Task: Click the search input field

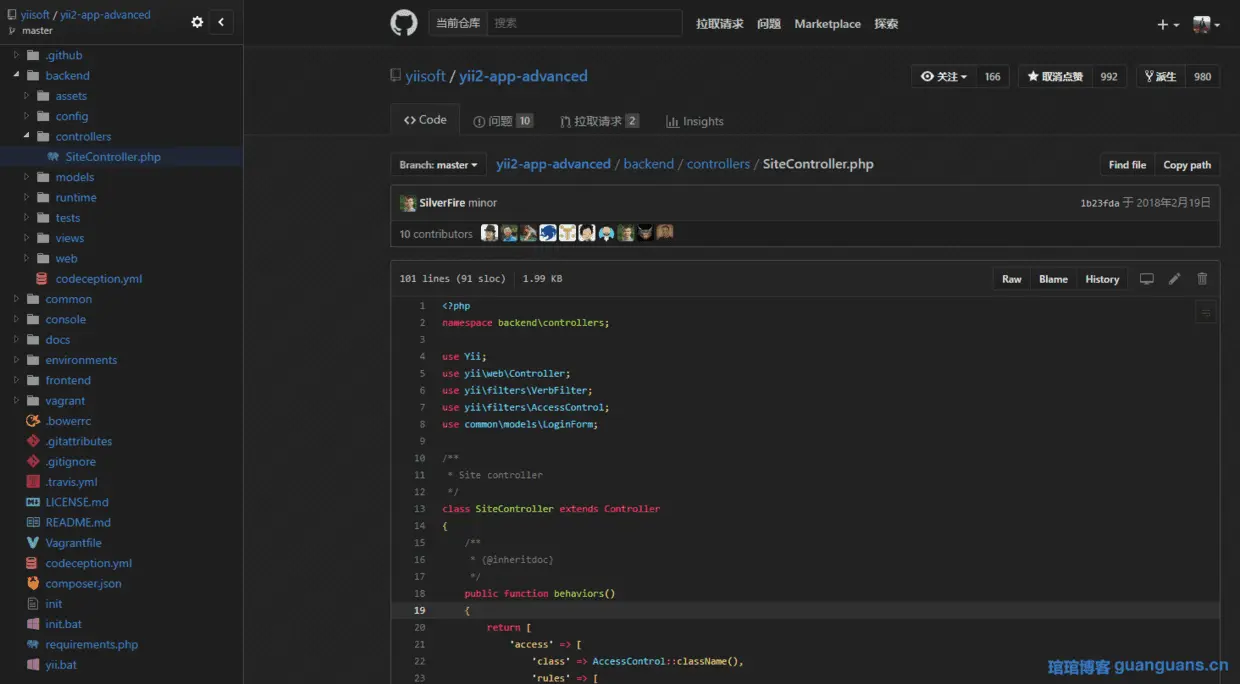Action: pos(584,23)
